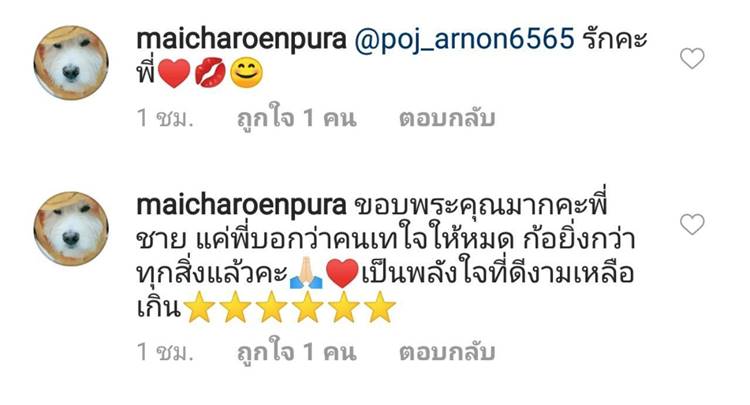Click the praying hands emoji

point(306,273)
